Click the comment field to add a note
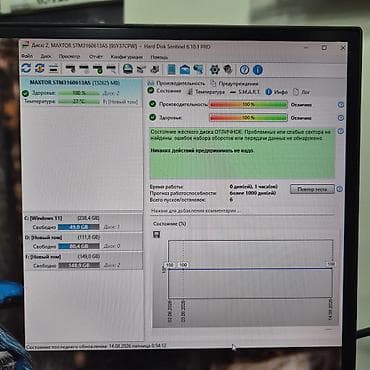Viewport: 370px width, 370px height. tap(243, 211)
